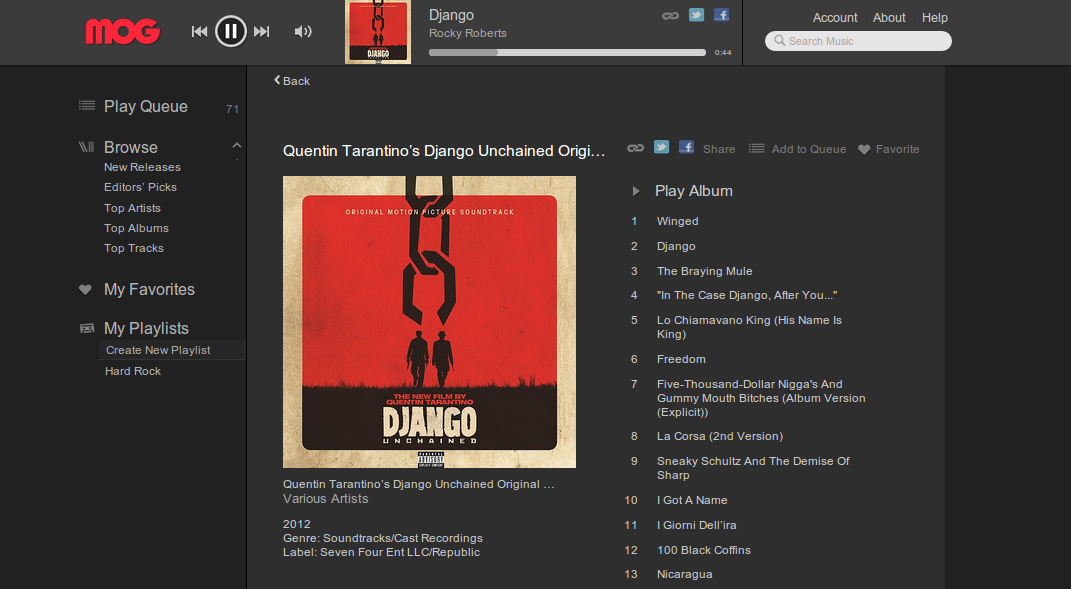Click the large Django Unchained cover art
1071x589 pixels.
tap(429, 322)
